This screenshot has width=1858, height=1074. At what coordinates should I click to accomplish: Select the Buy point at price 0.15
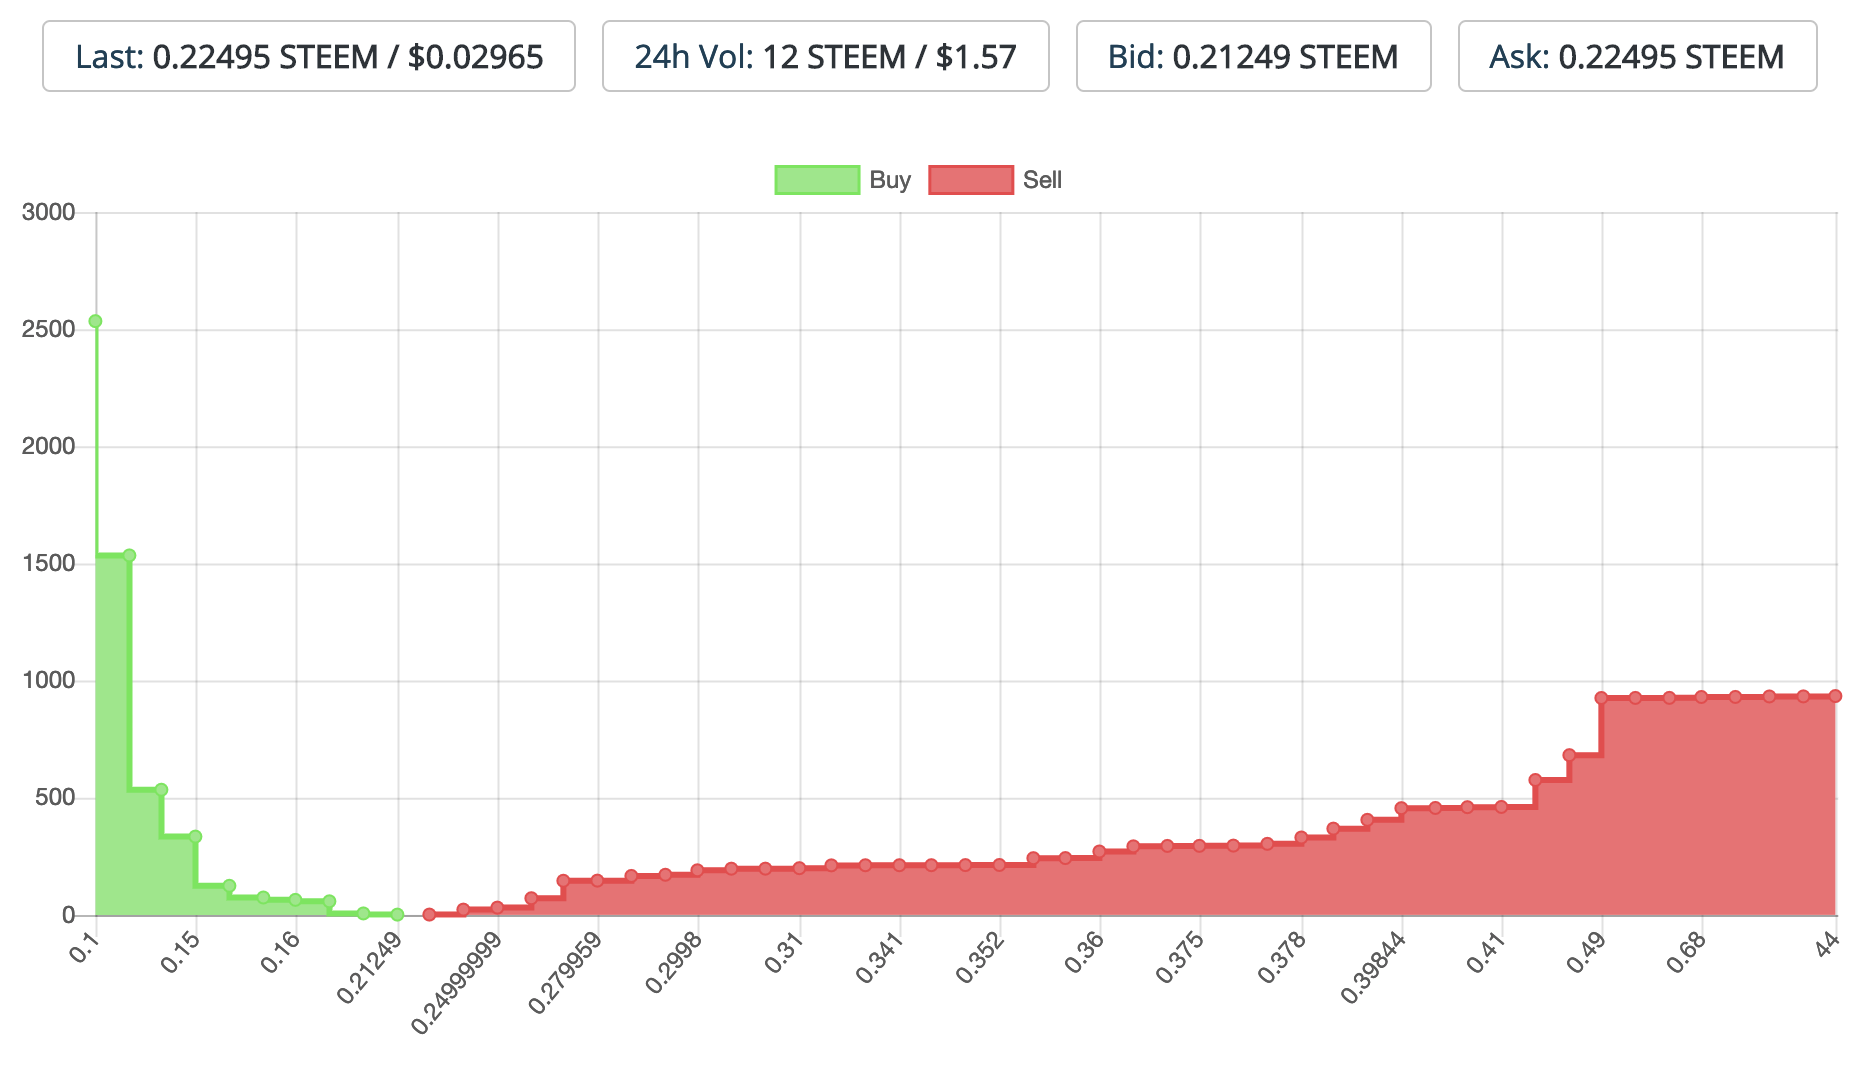pyautogui.click(x=196, y=836)
